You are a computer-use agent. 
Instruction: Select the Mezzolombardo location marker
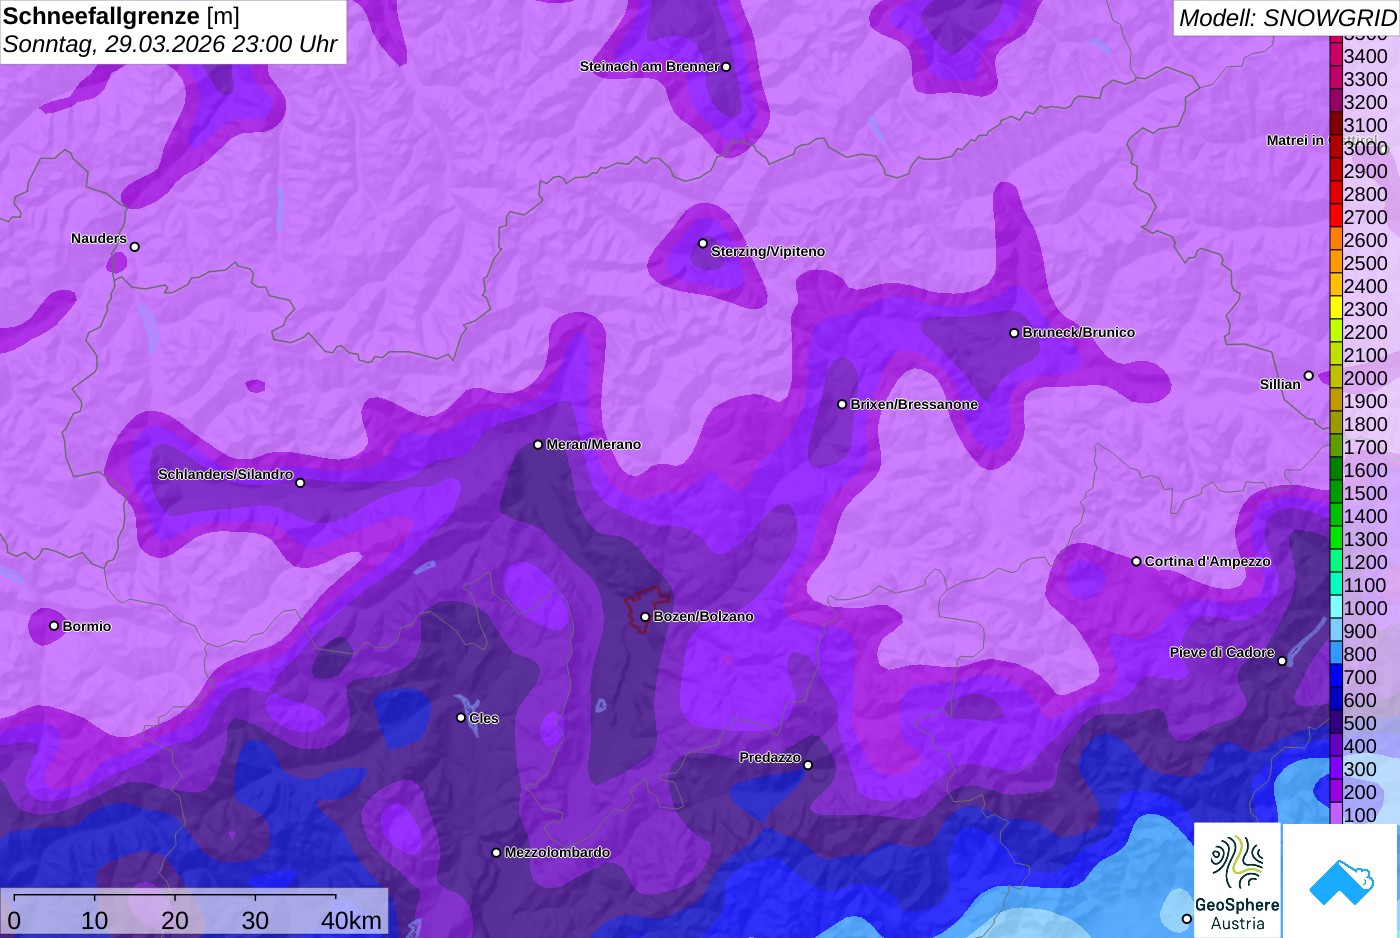(496, 853)
